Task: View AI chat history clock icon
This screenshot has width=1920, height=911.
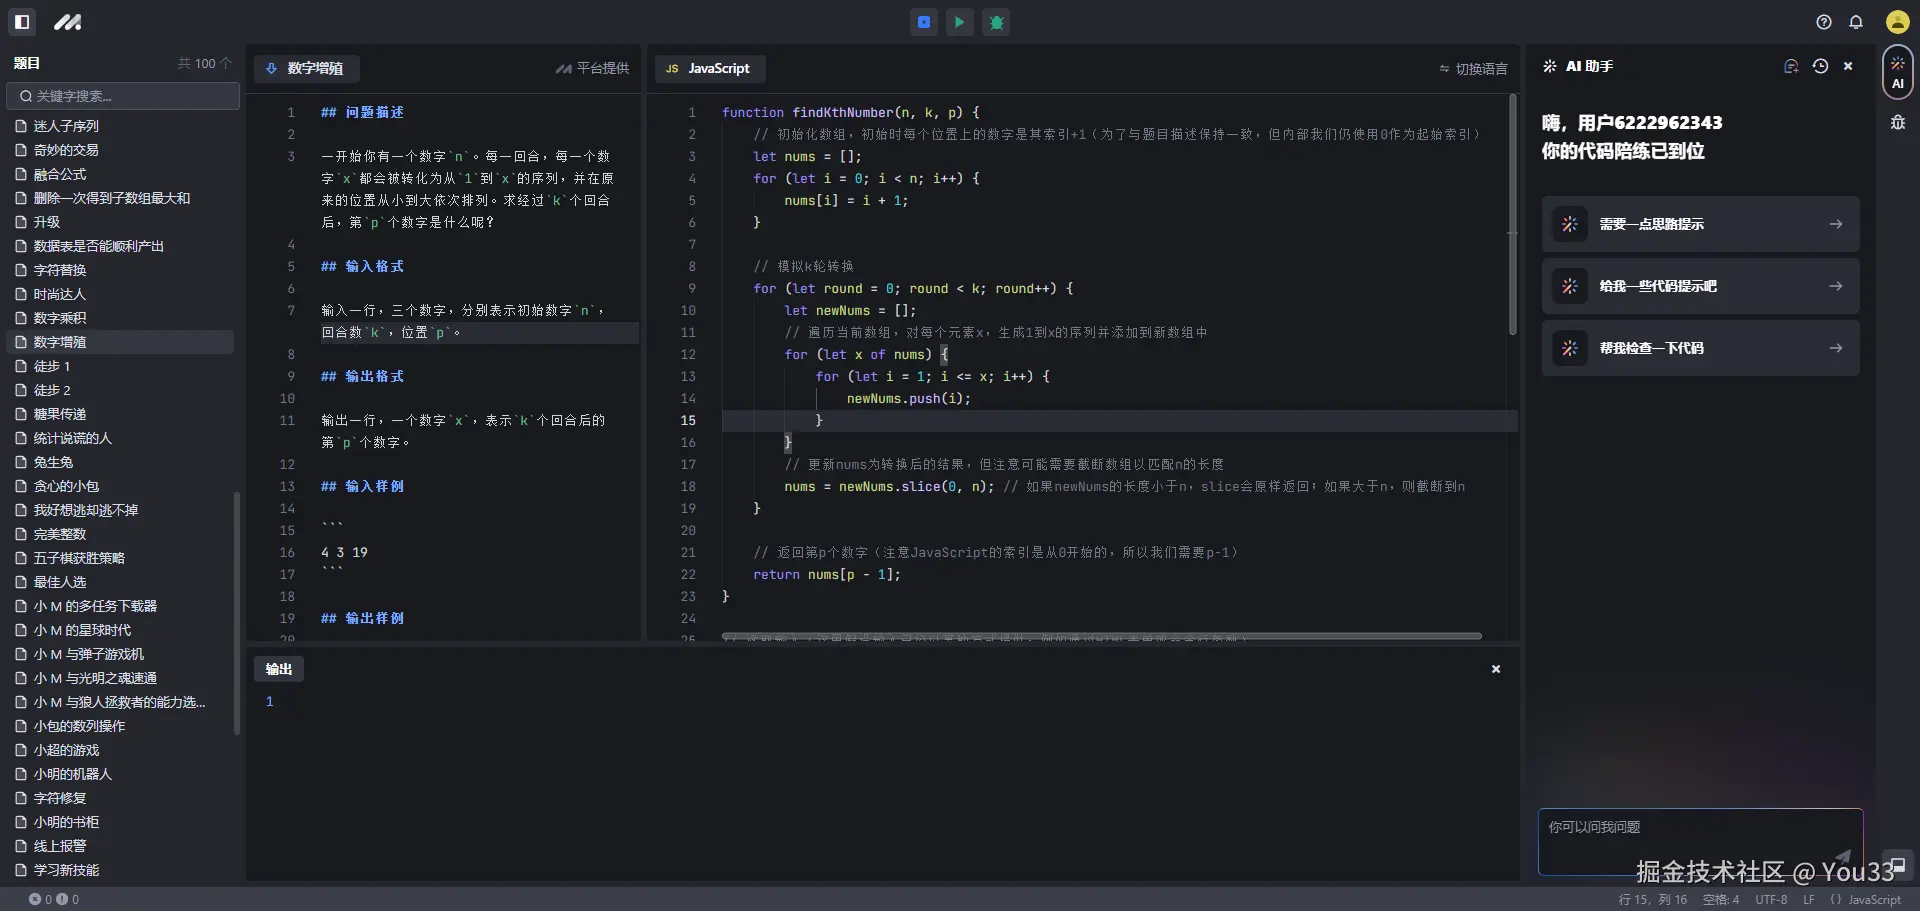Action: point(1820,66)
